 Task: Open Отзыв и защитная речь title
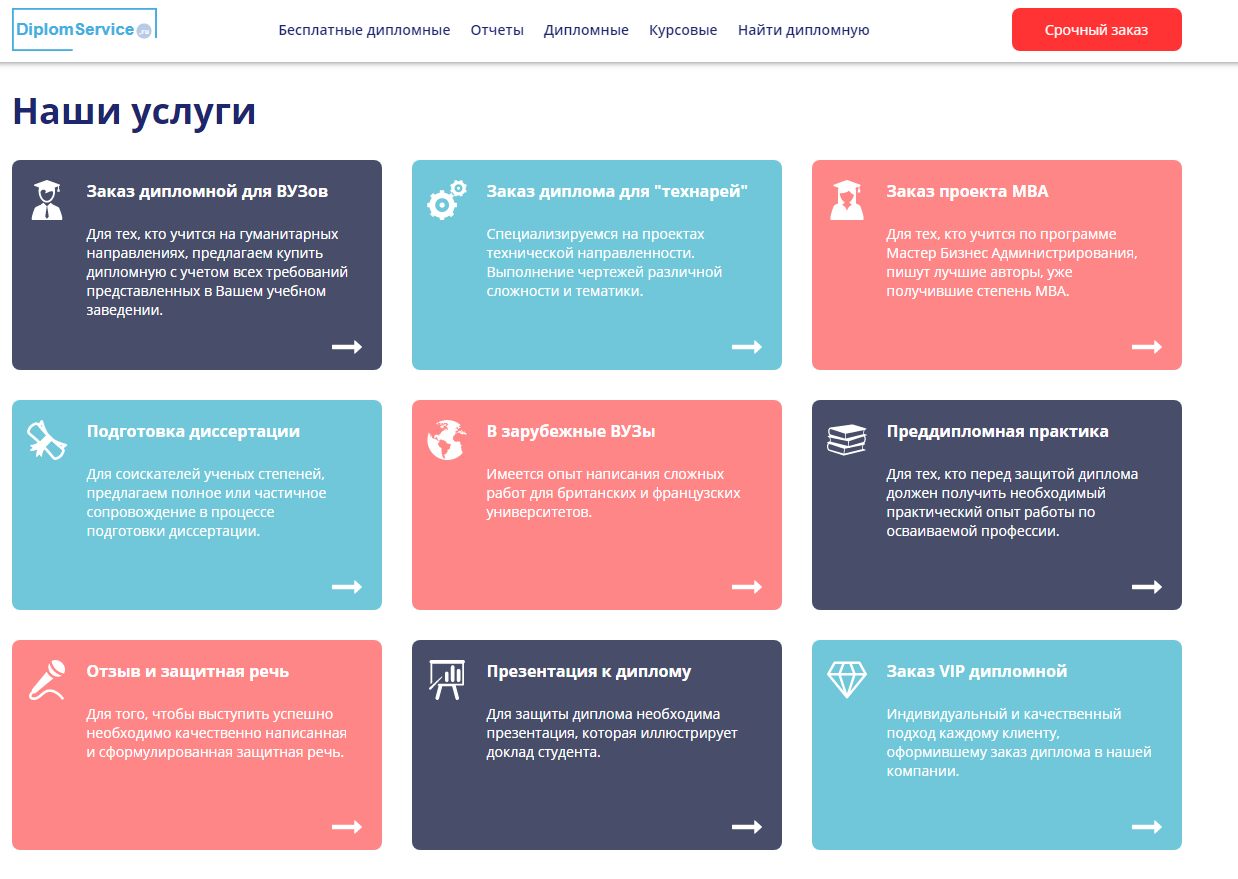pos(188,671)
